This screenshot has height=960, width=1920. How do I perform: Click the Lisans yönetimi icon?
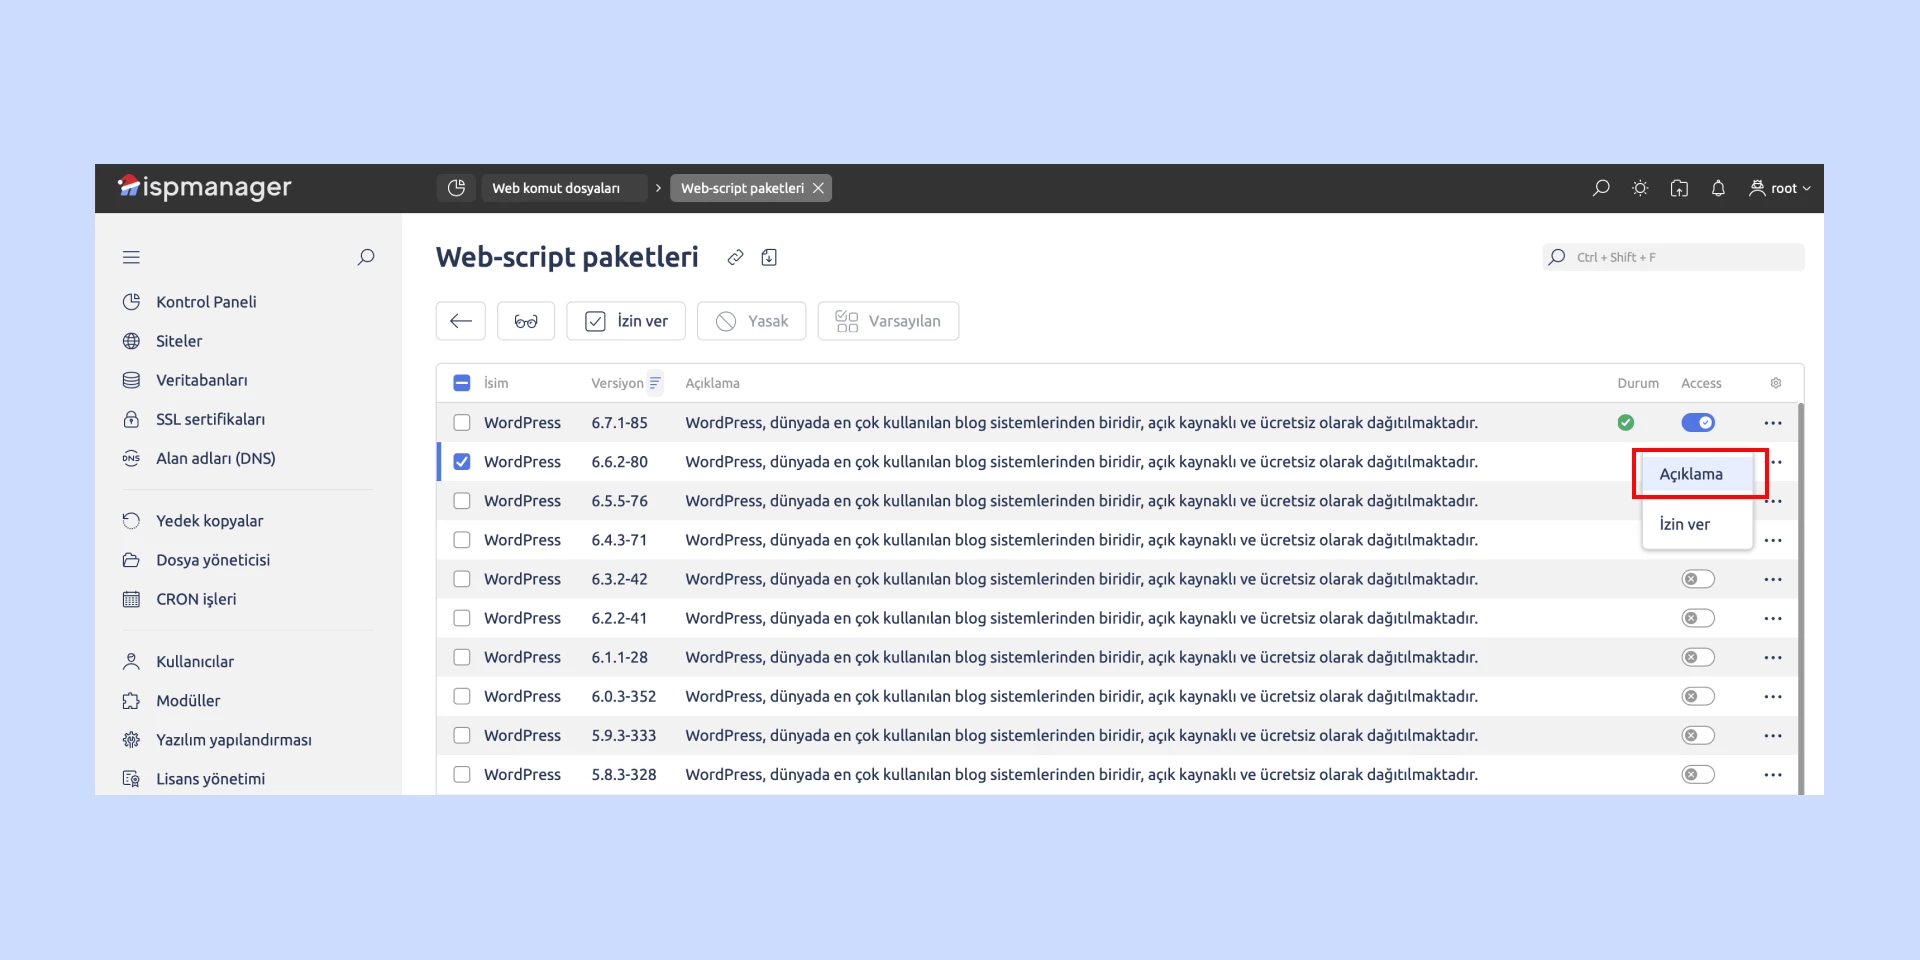tap(131, 779)
